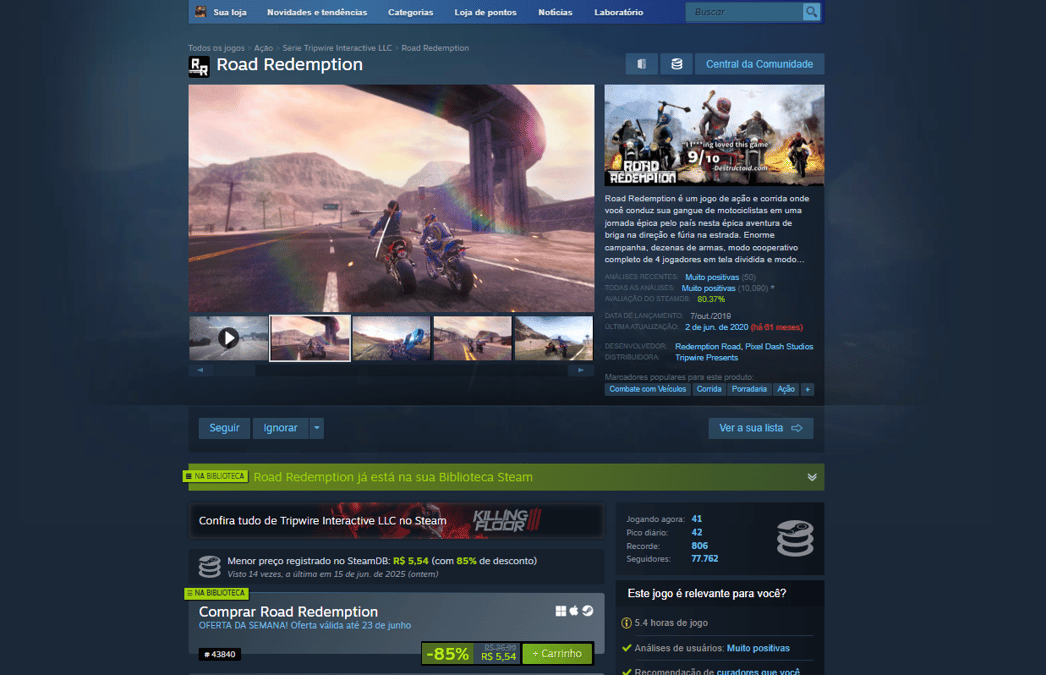Screen dimensions: 1046x675
Task: Click the Seguidores value 77.762
Action: point(704,559)
